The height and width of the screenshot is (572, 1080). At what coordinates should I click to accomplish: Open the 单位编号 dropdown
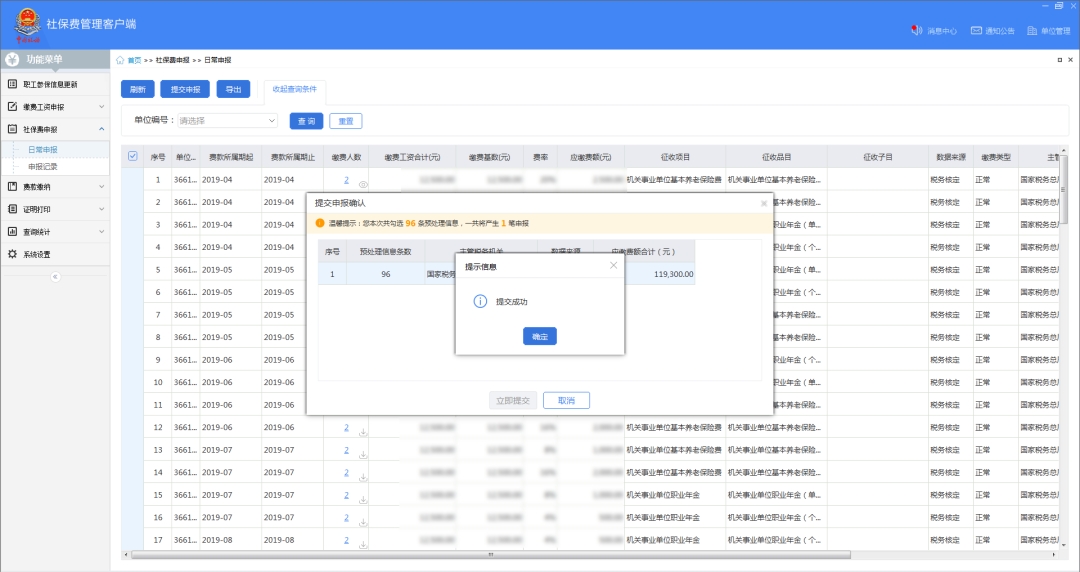(x=227, y=121)
